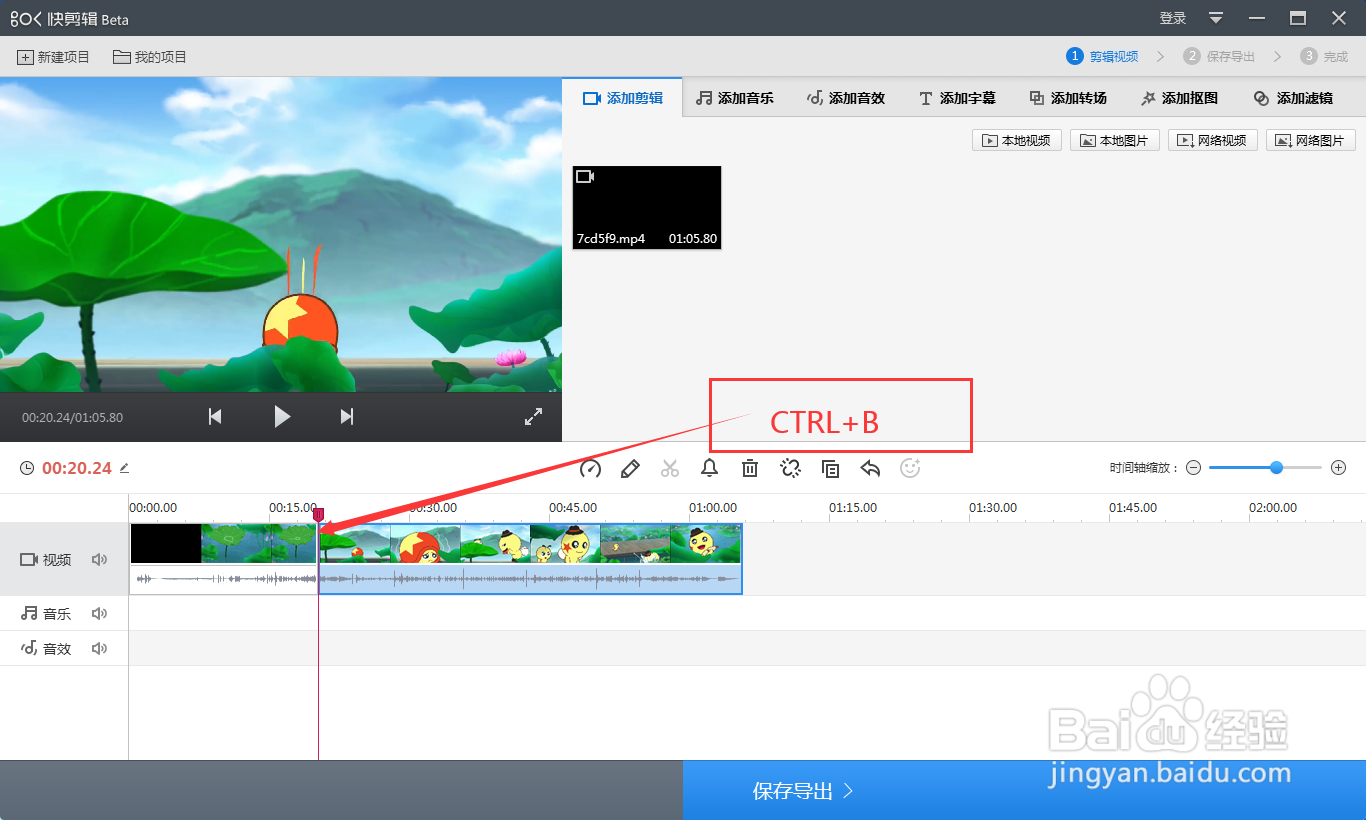The height and width of the screenshot is (820, 1366).
Task: Play the video preview
Action: coord(282,417)
